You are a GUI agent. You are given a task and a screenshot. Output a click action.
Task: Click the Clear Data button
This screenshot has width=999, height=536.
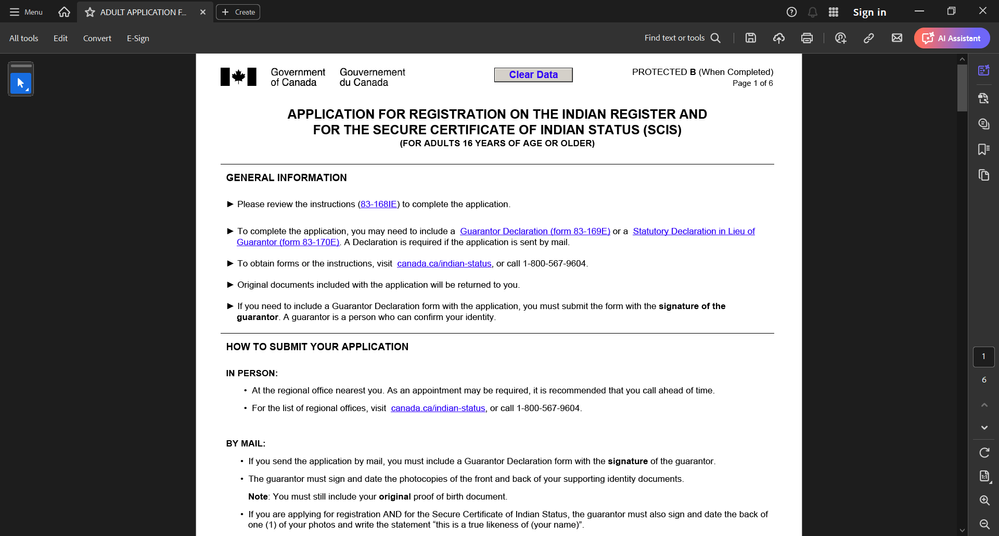533,75
